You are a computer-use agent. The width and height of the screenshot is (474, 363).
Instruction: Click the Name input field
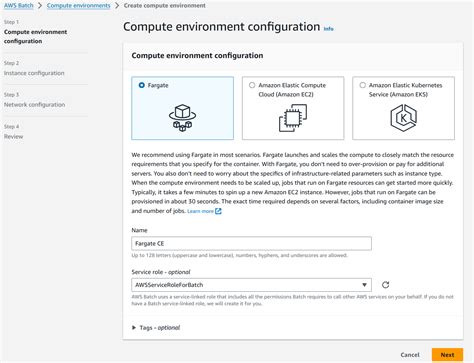tap(251, 244)
